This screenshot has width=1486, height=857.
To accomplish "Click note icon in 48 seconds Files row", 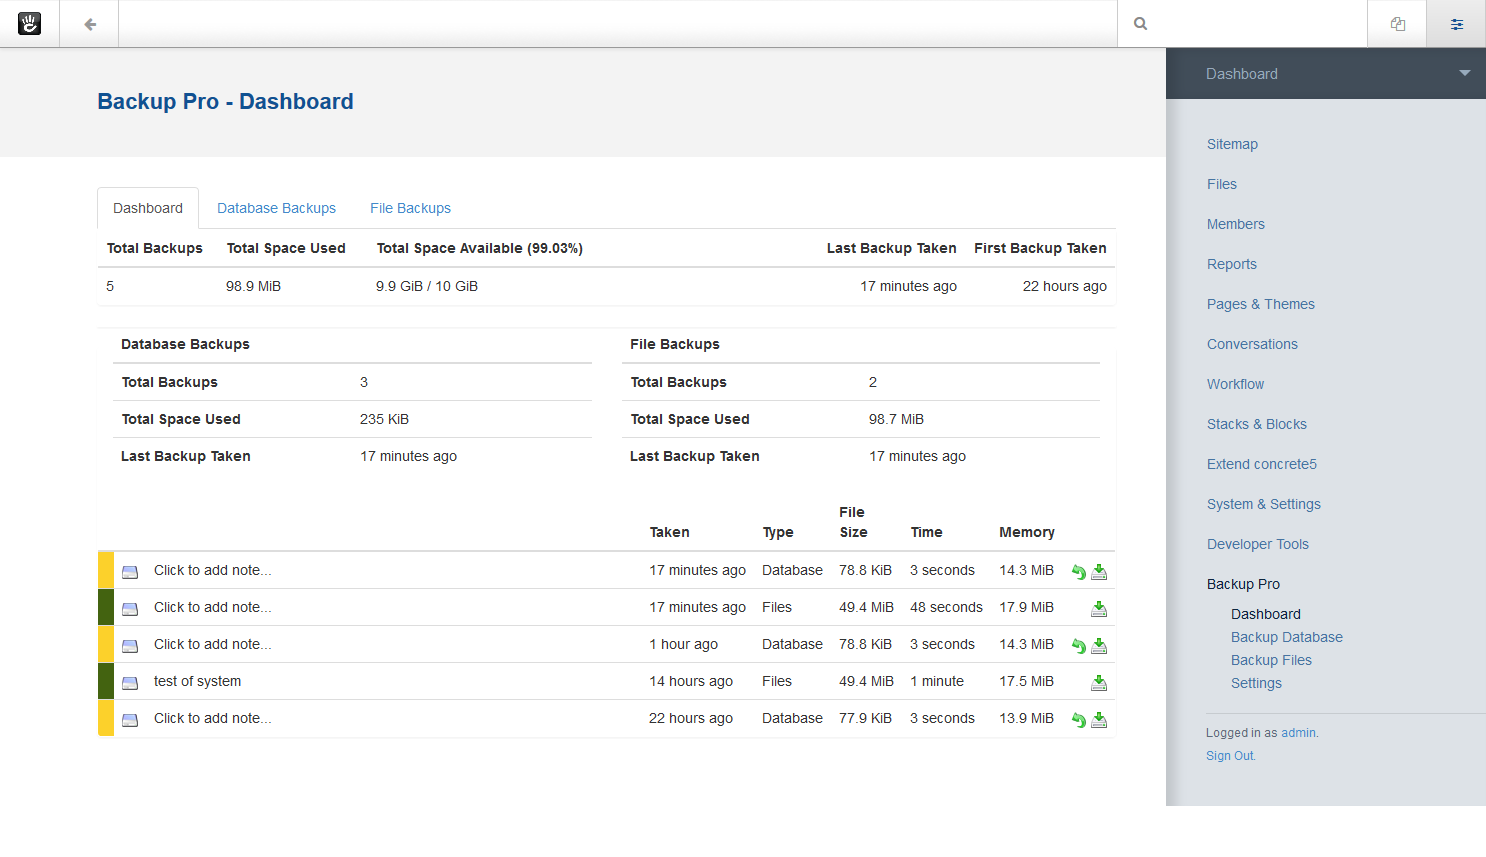I will (x=130, y=609).
